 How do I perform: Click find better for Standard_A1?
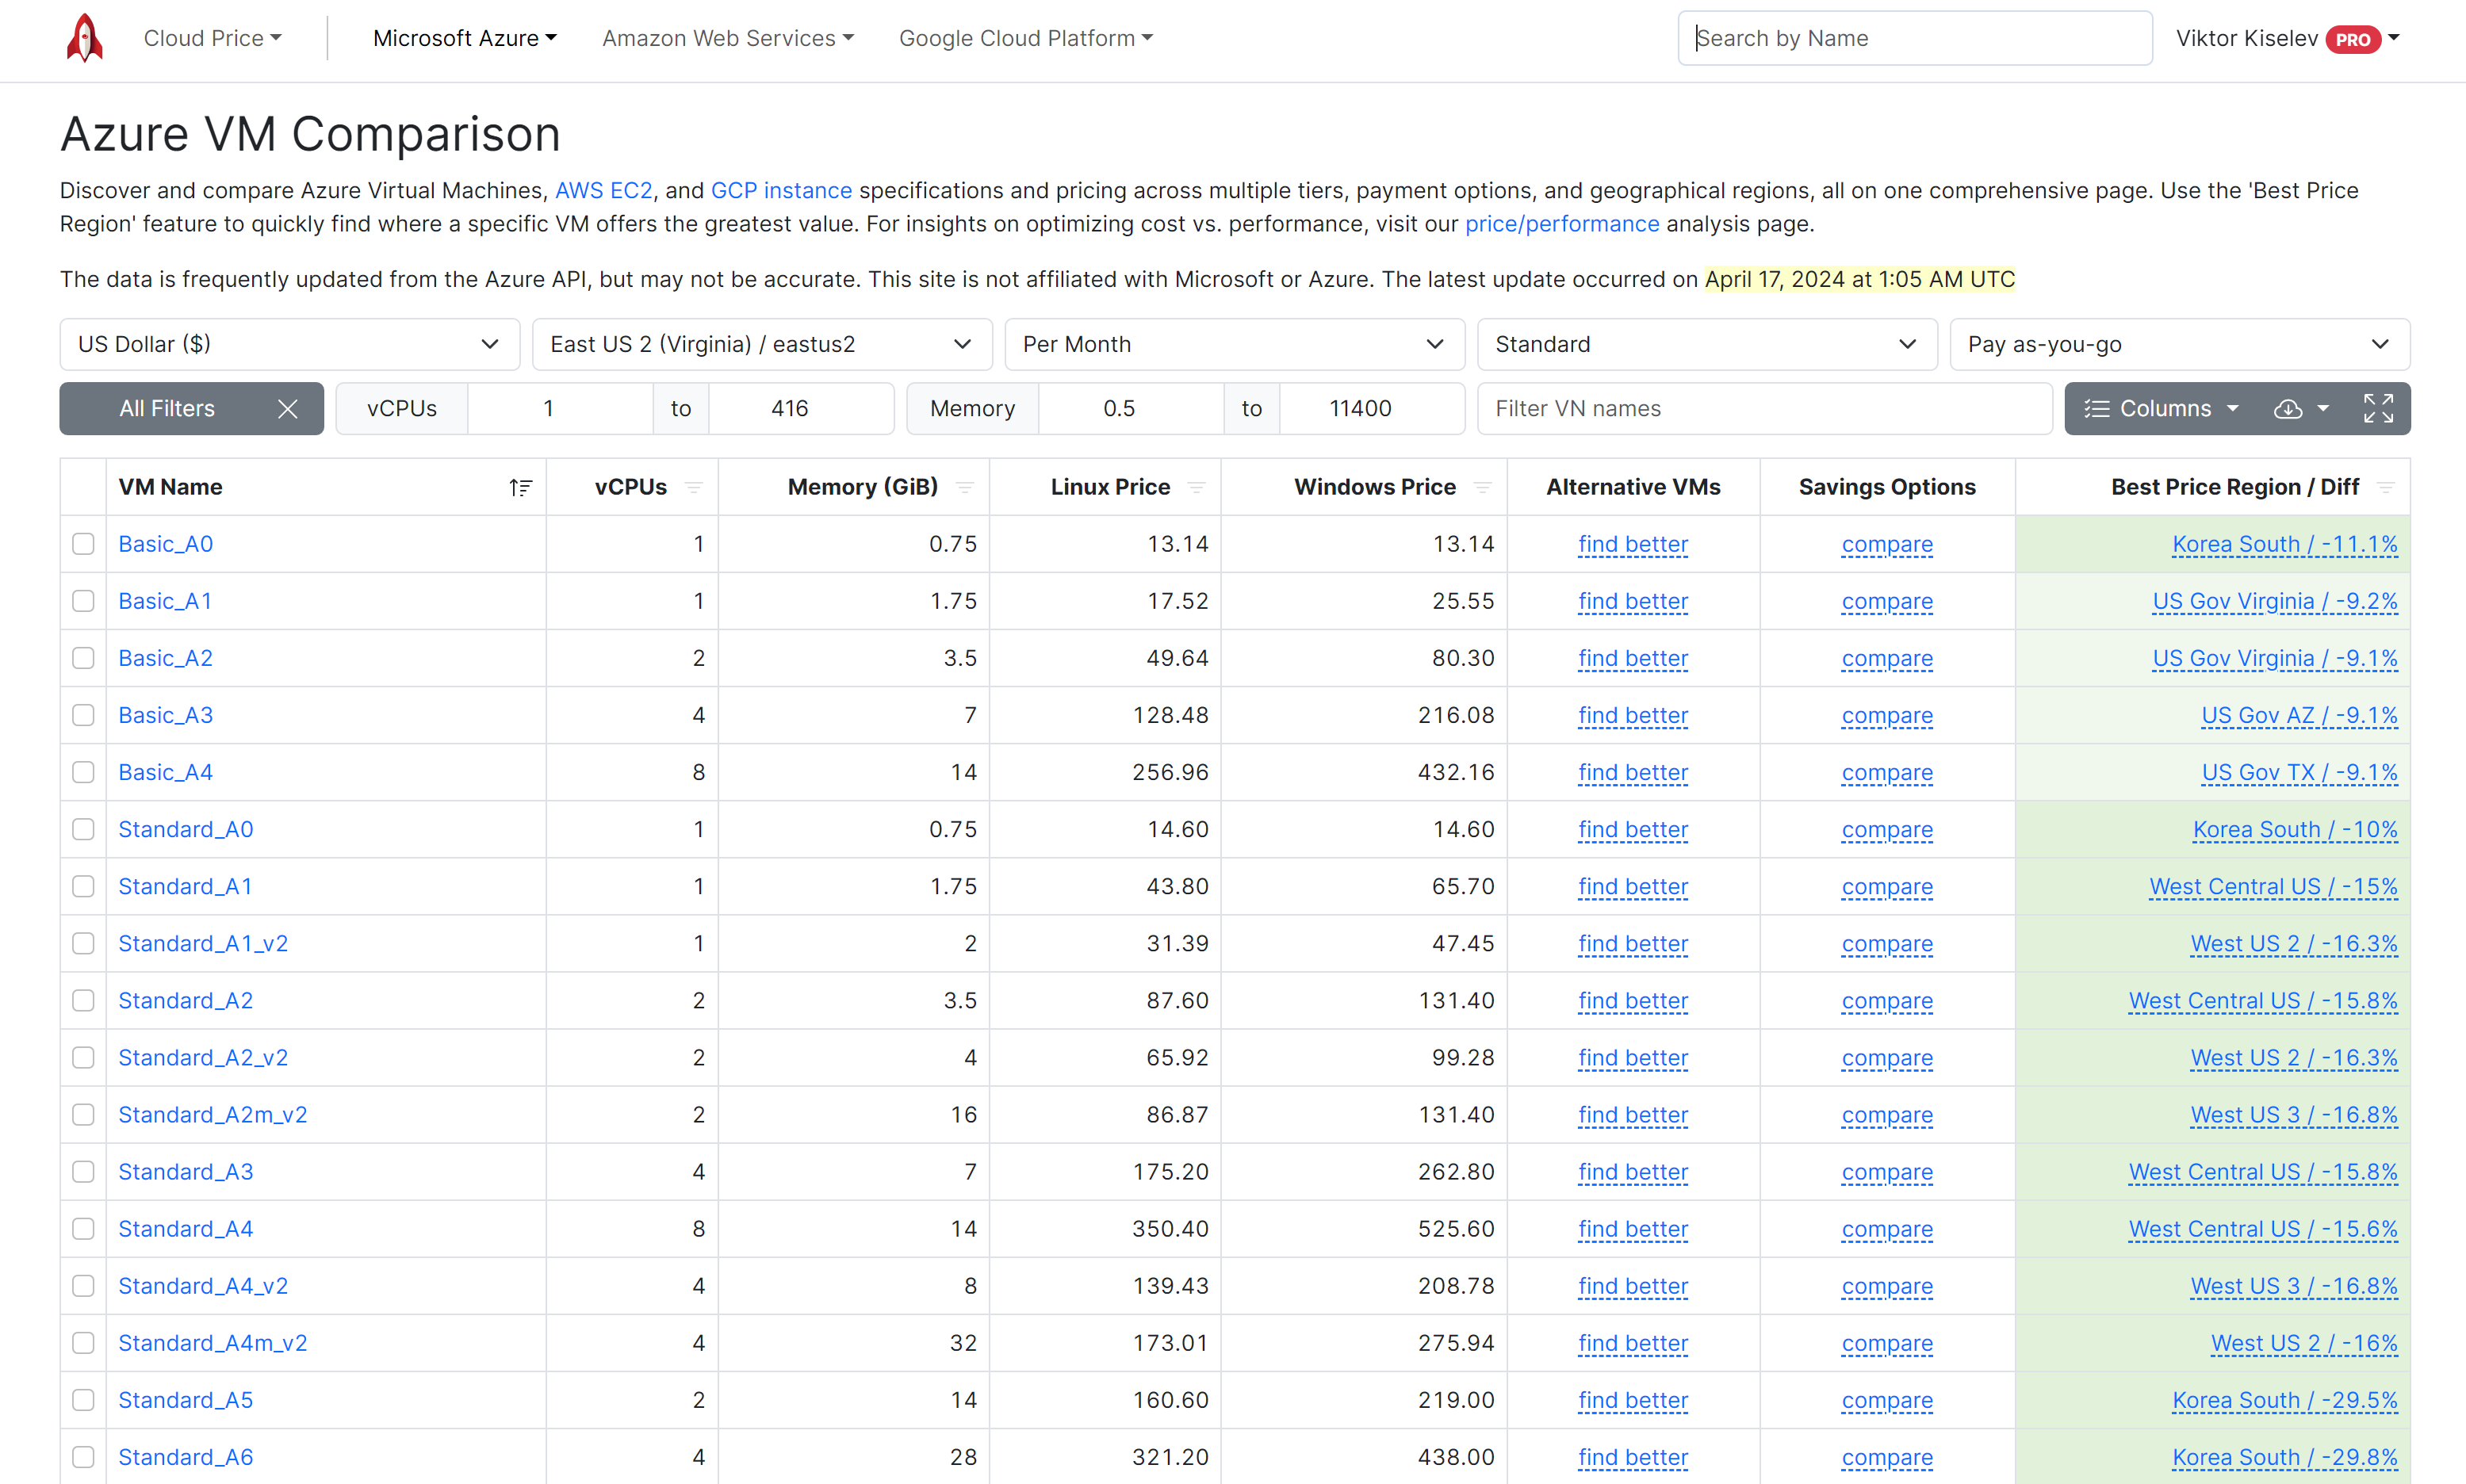click(1633, 887)
